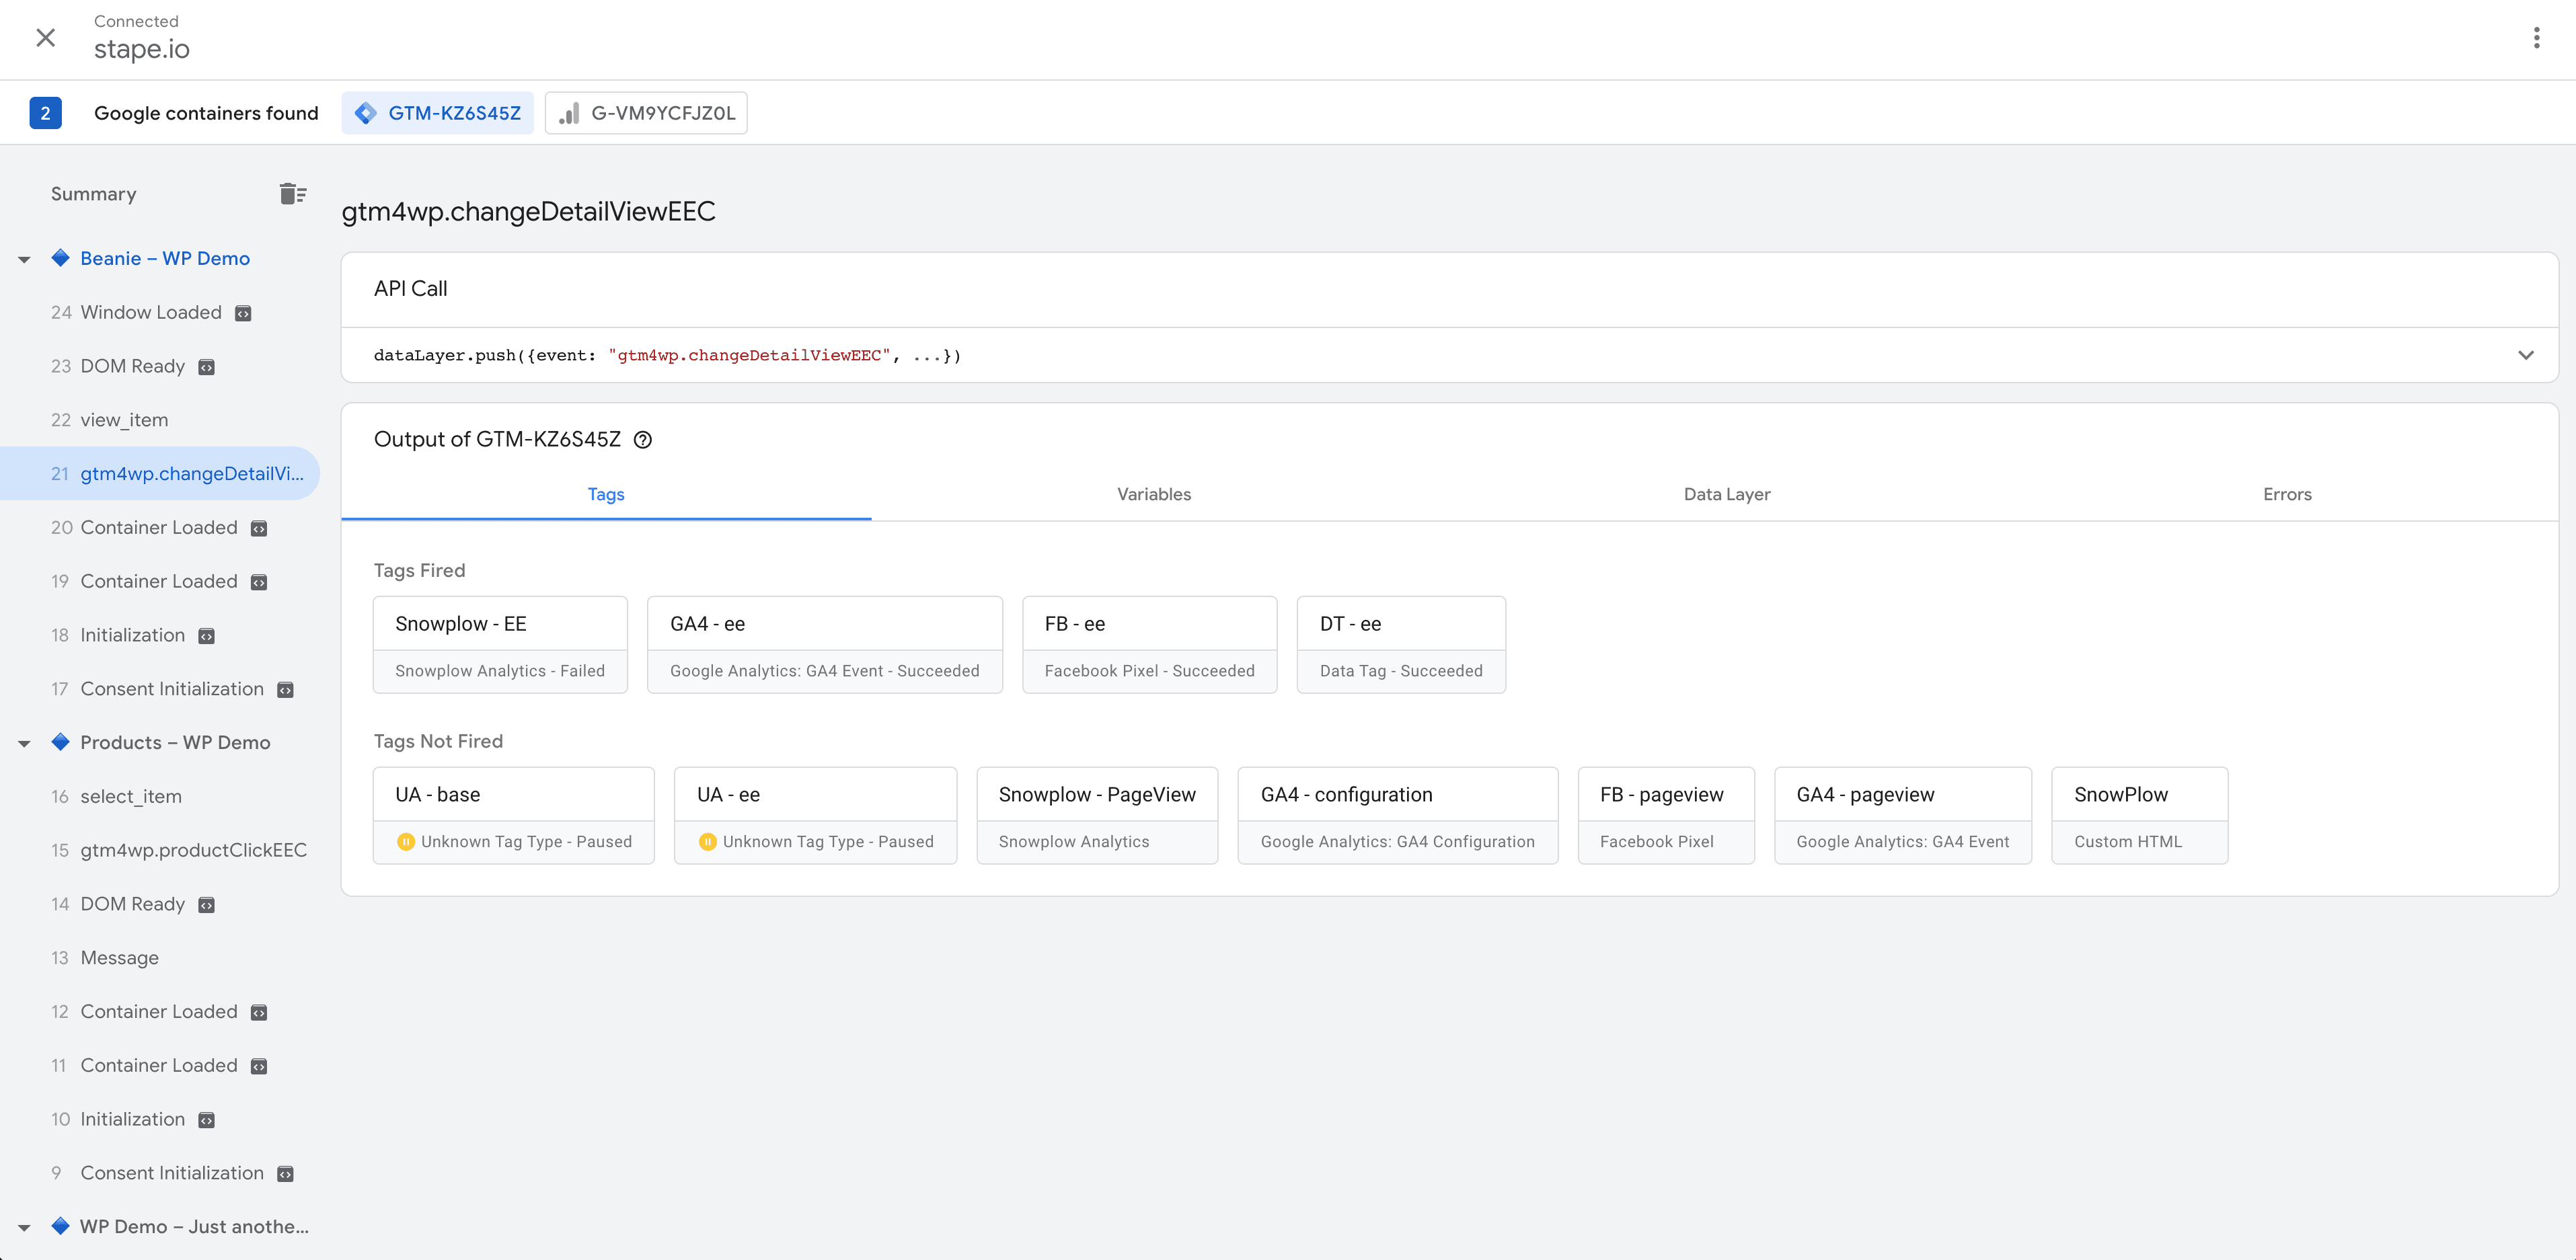Close the stape.io debug session
Screen dimensions: 2576x1260
[x=45, y=37]
